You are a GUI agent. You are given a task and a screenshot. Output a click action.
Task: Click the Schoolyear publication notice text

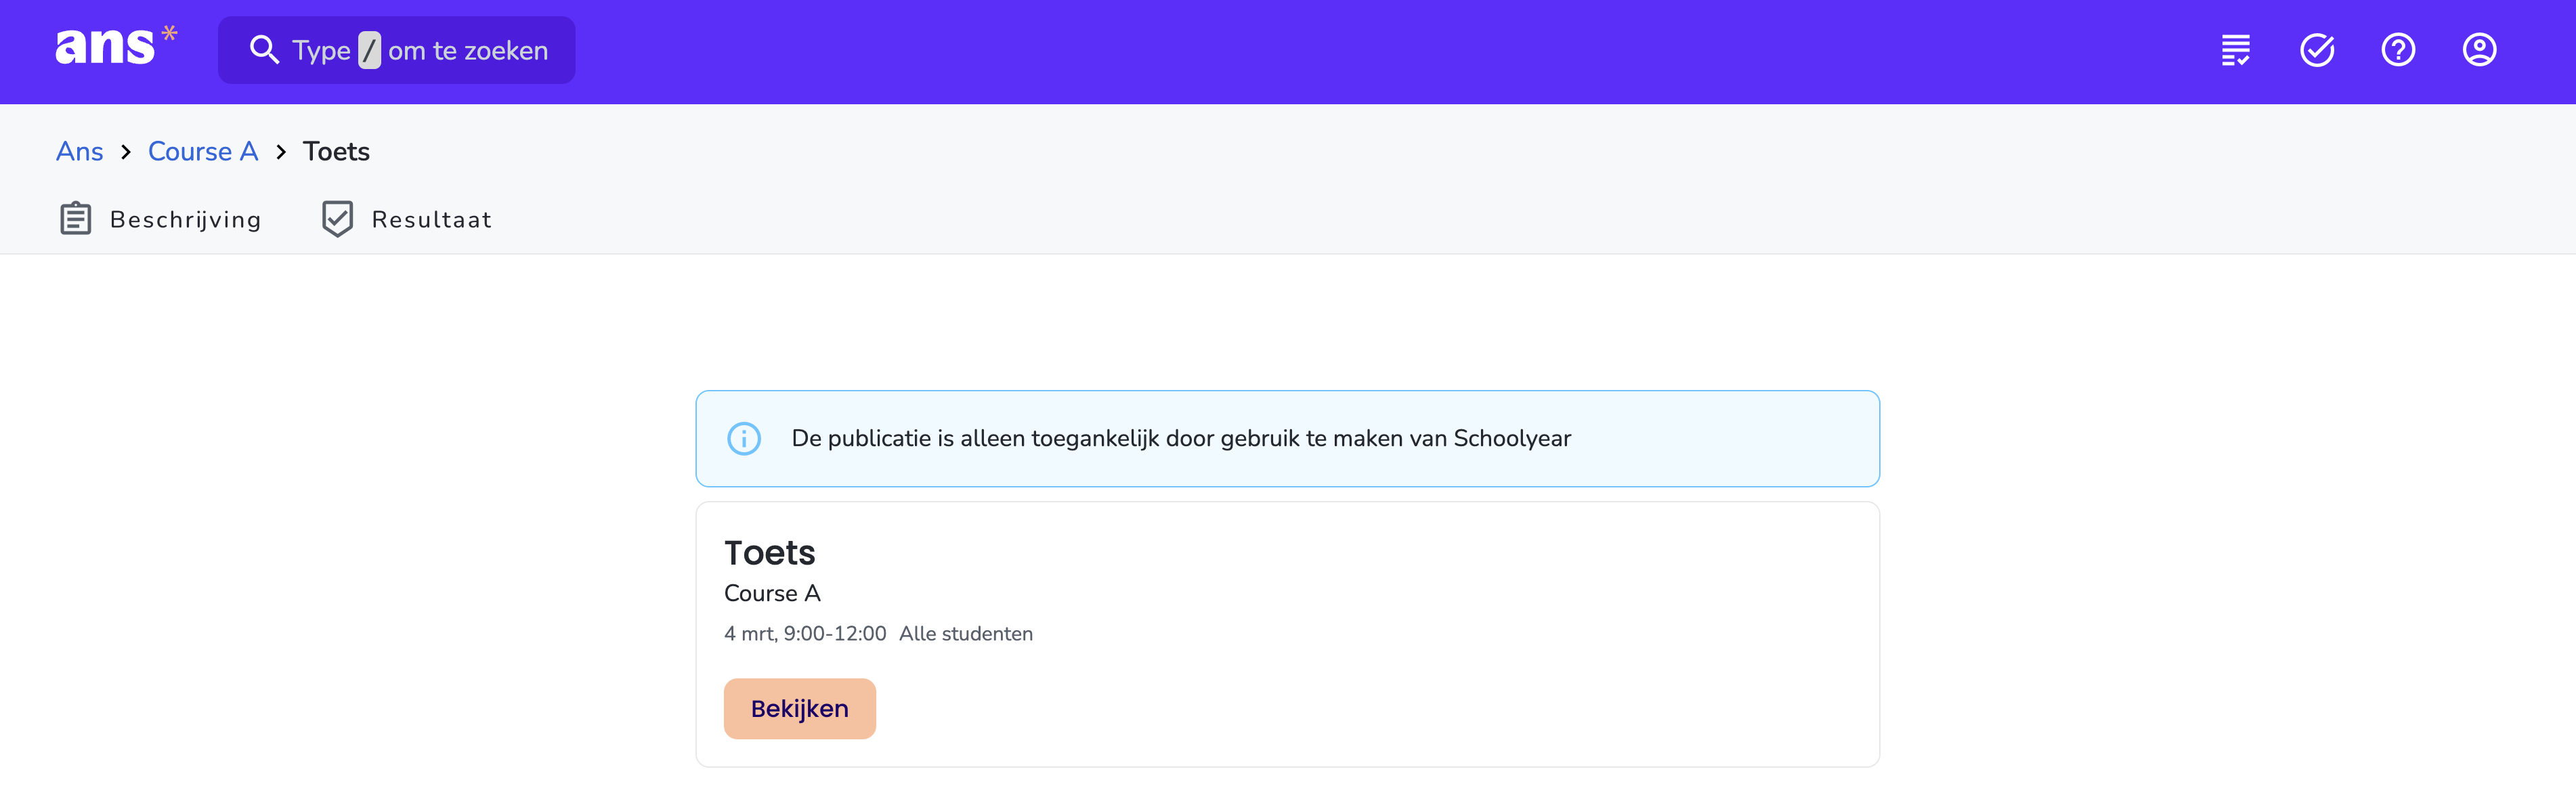(x=1181, y=439)
